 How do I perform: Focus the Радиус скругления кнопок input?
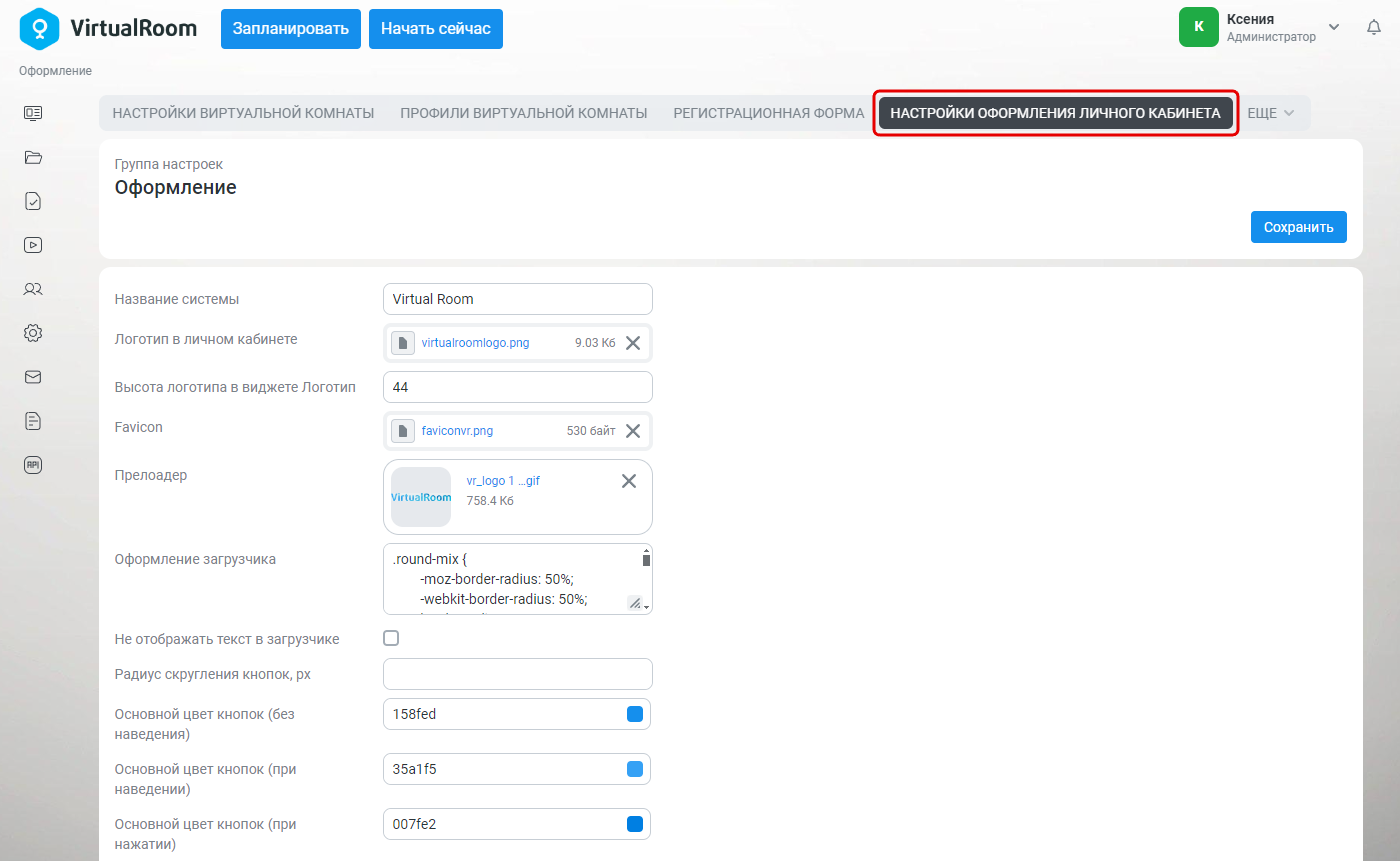click(x=518, y=674)
